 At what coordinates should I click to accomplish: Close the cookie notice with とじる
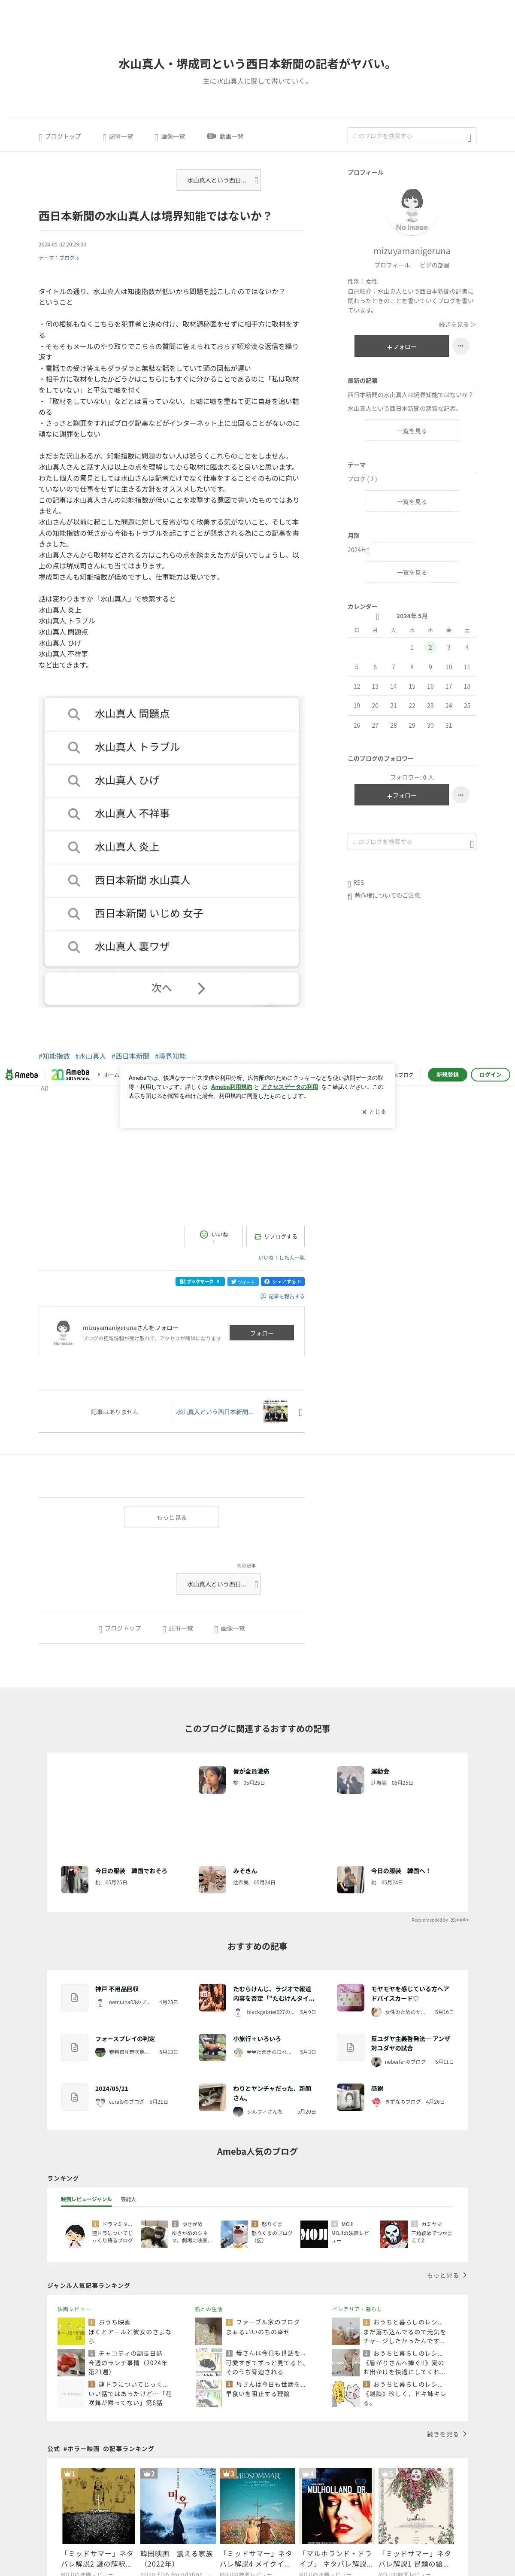(x=374, y=1111)
